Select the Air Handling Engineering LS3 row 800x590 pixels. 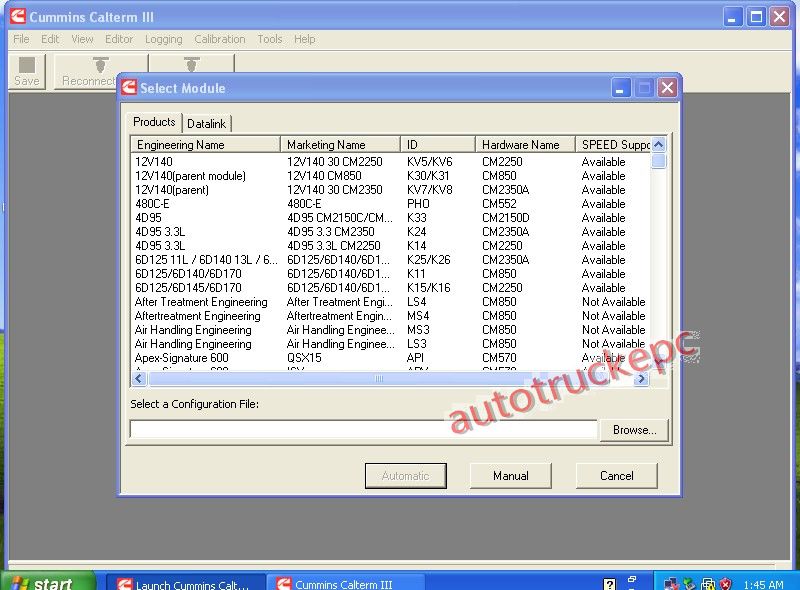(390, 344)
